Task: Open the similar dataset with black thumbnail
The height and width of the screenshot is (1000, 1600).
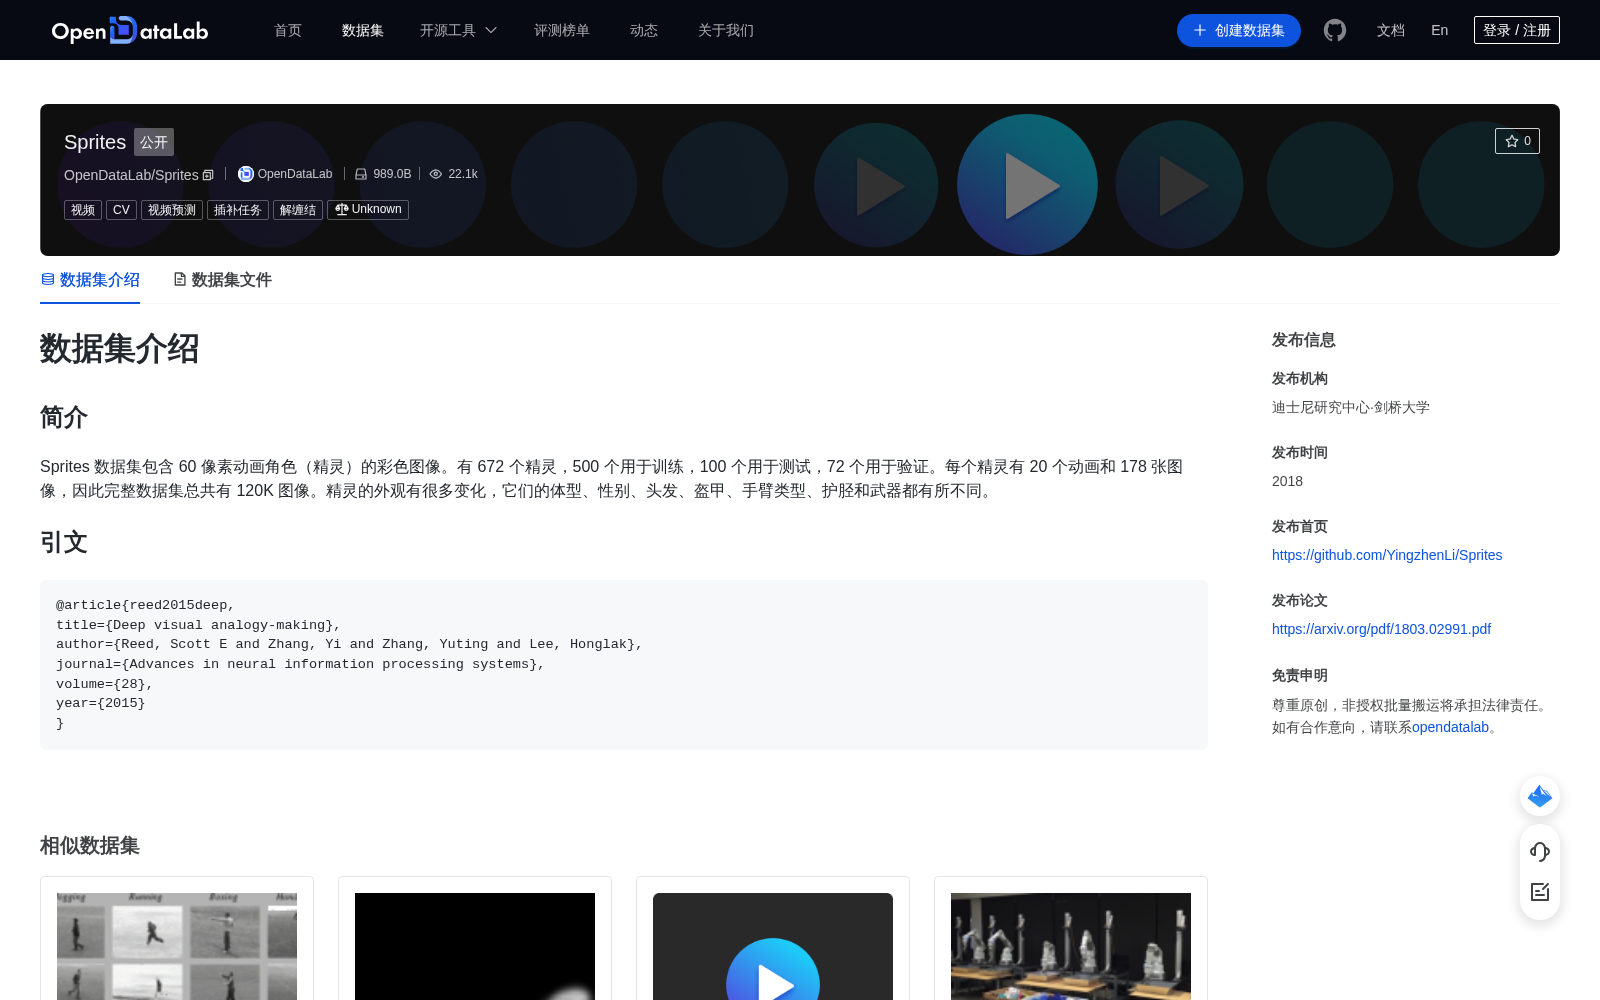Action: point(475,940)
